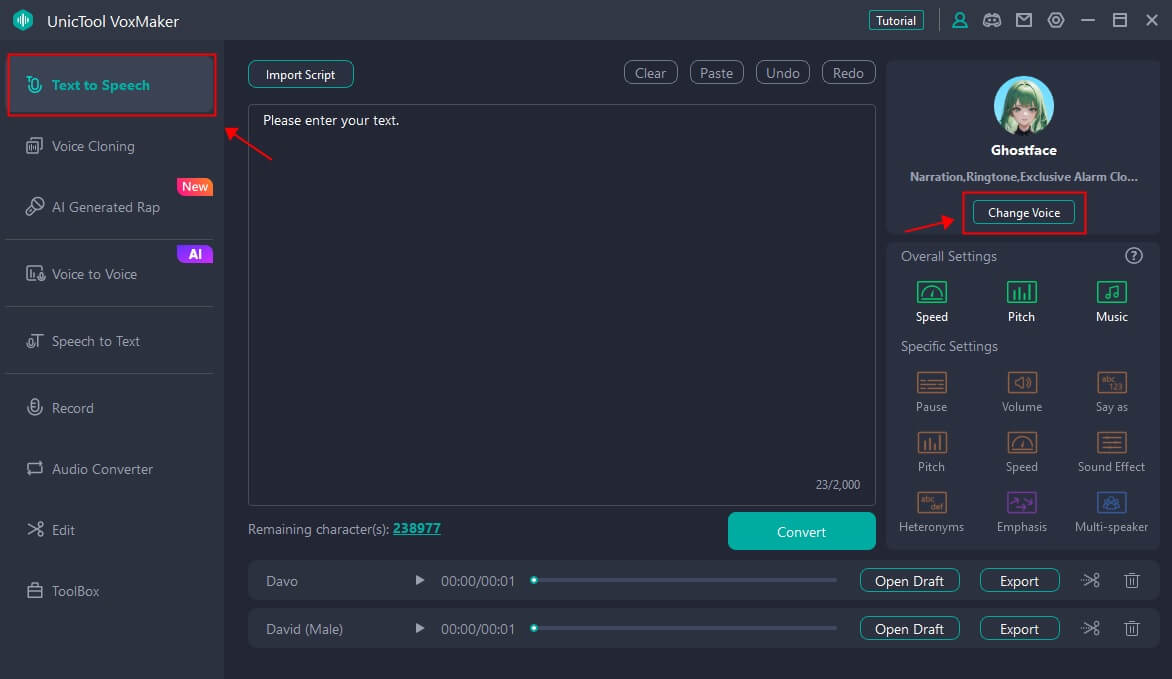Switch to Voice Cloning tab
The height and width of the screenshot is (679, 1172).
[x=93, y=146]
